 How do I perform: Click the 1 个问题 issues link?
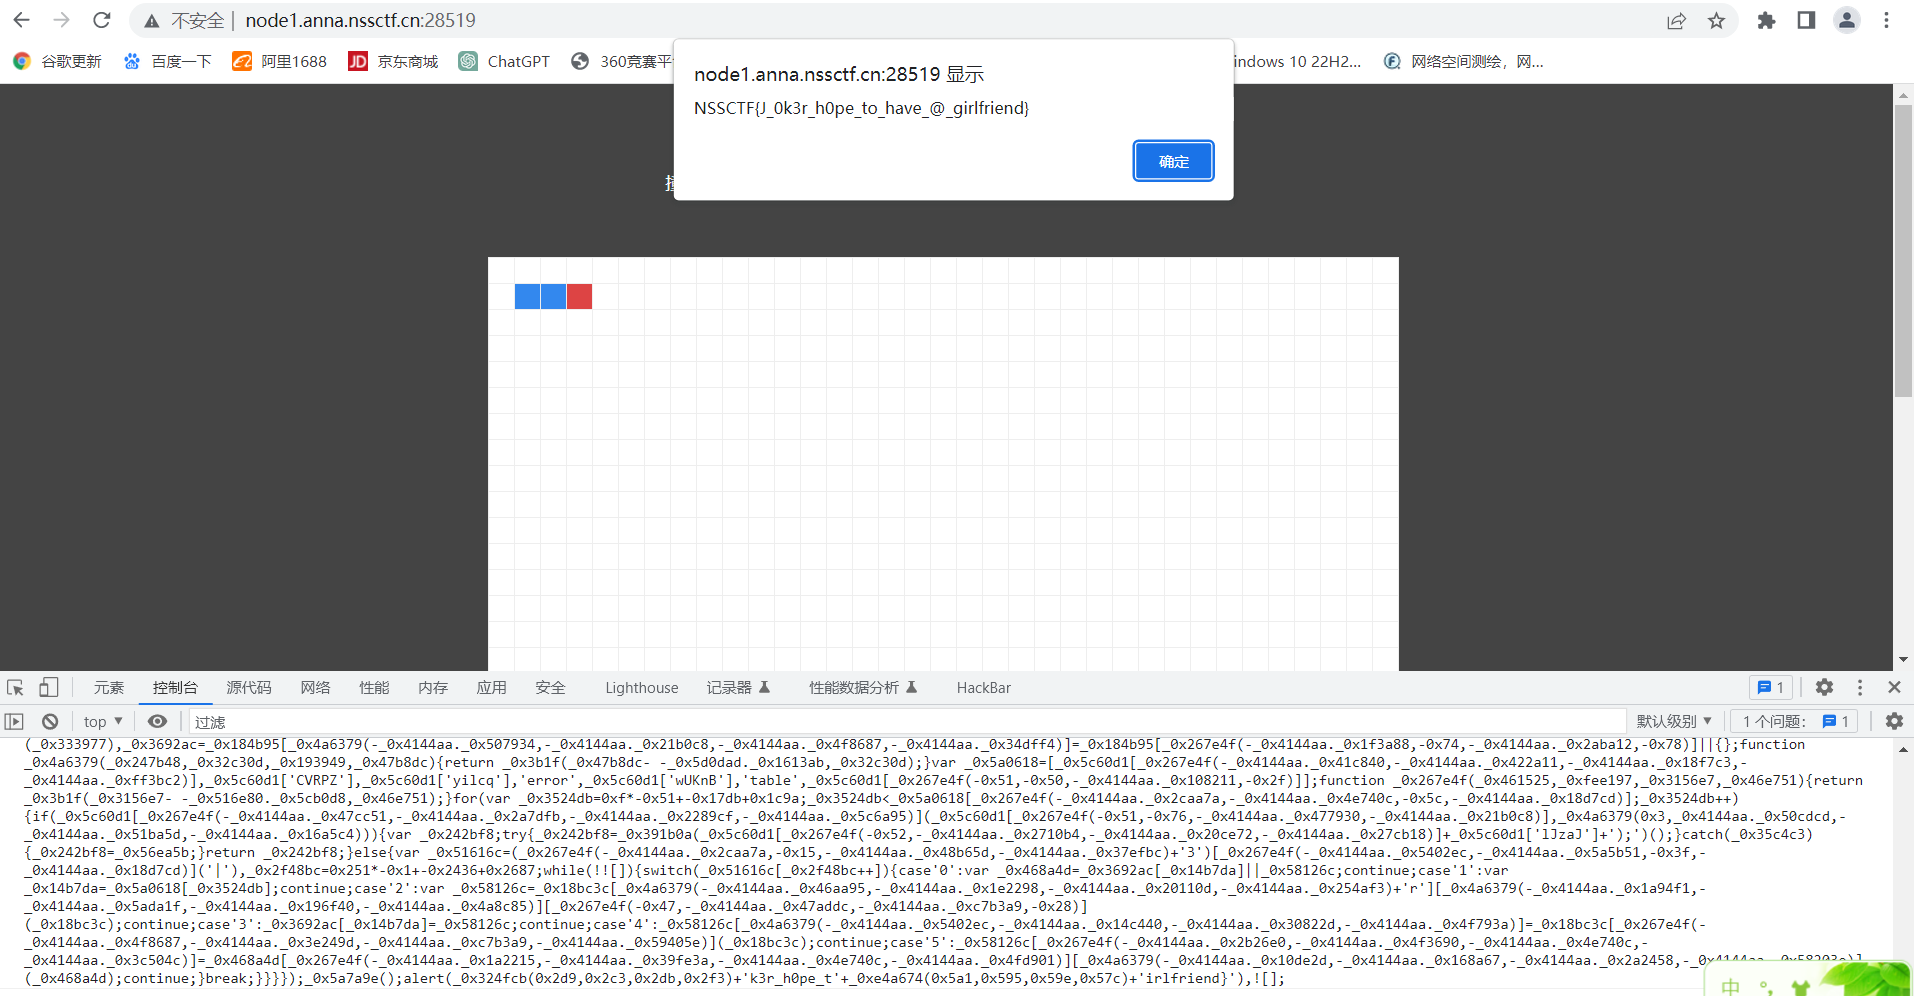[x=1795, y=722]
